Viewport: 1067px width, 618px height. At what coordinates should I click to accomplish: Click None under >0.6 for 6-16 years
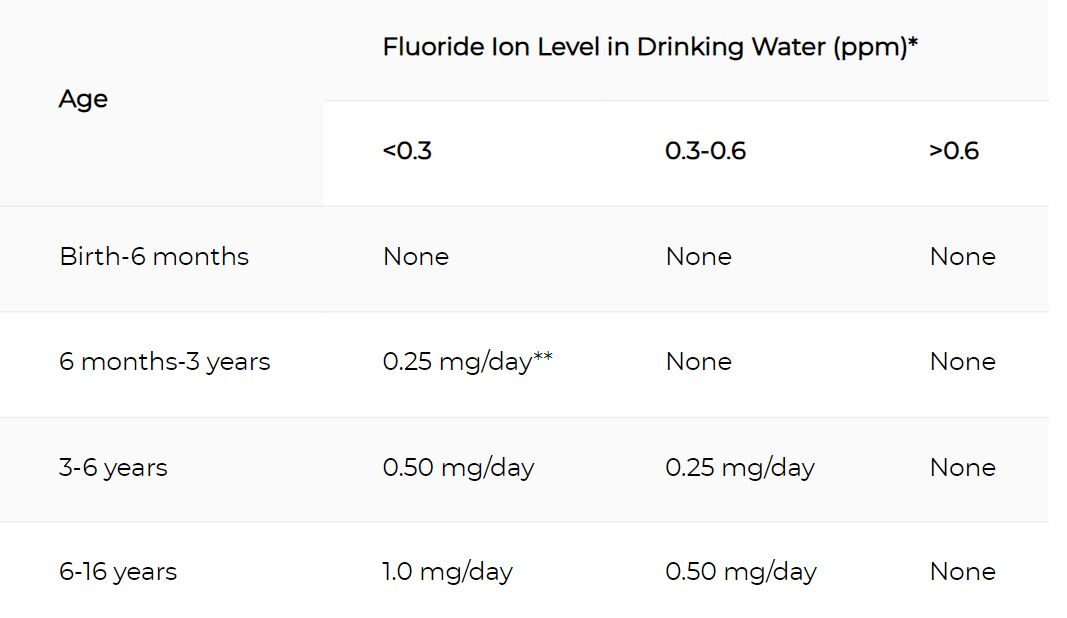(x=963, y=572)
